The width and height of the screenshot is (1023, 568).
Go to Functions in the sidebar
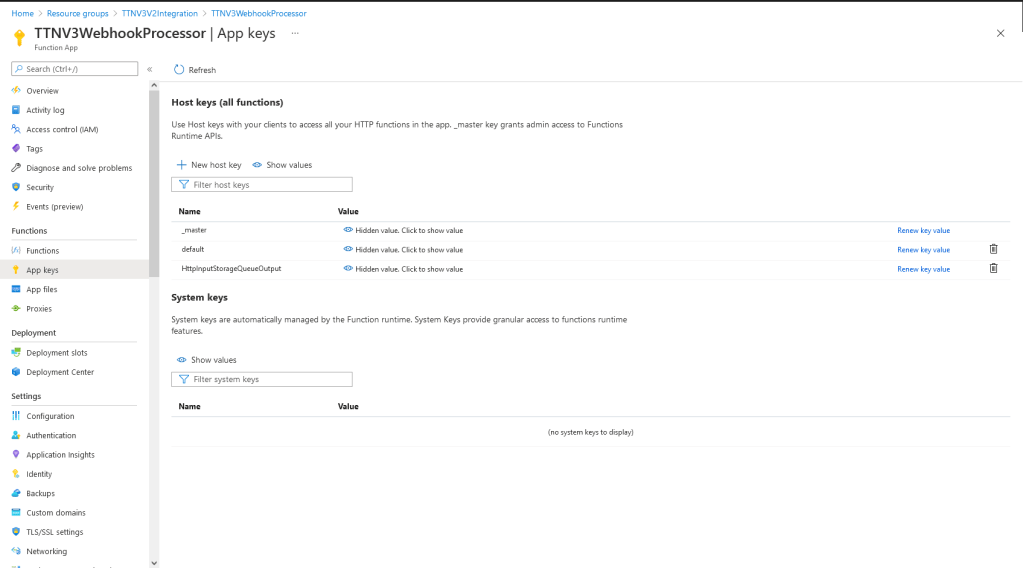coord(42,251)
